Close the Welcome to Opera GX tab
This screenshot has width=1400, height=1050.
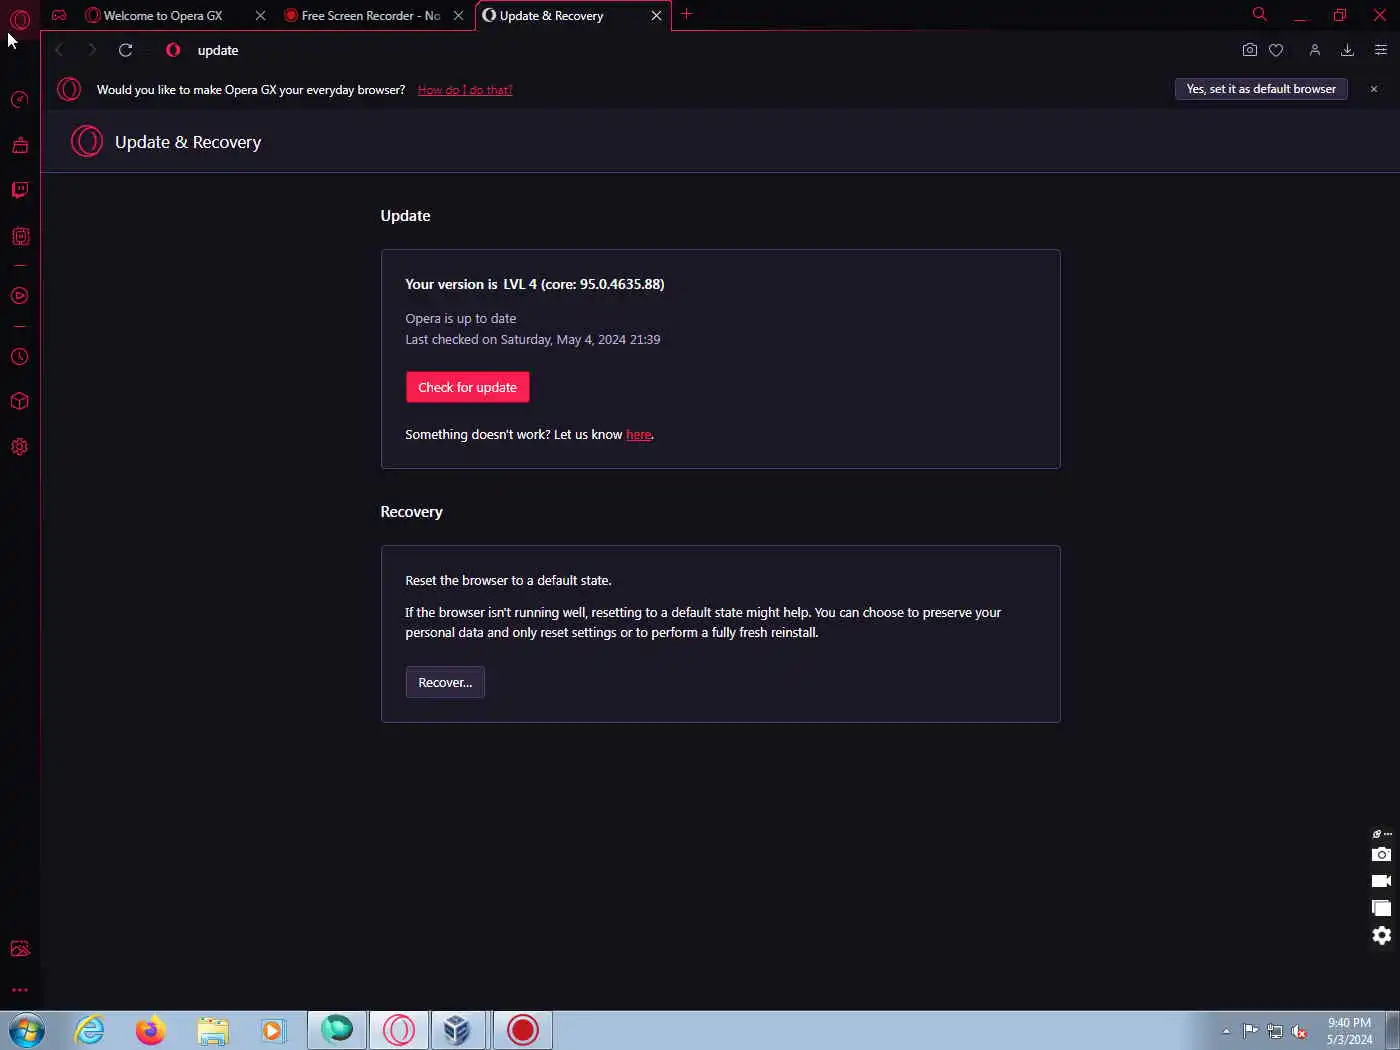click(x=260, y=16)
